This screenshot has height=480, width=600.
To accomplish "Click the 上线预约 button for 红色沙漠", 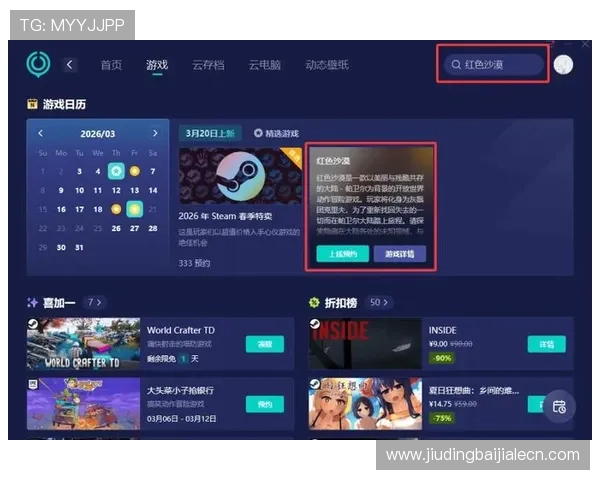I will [x=343, y=254].
